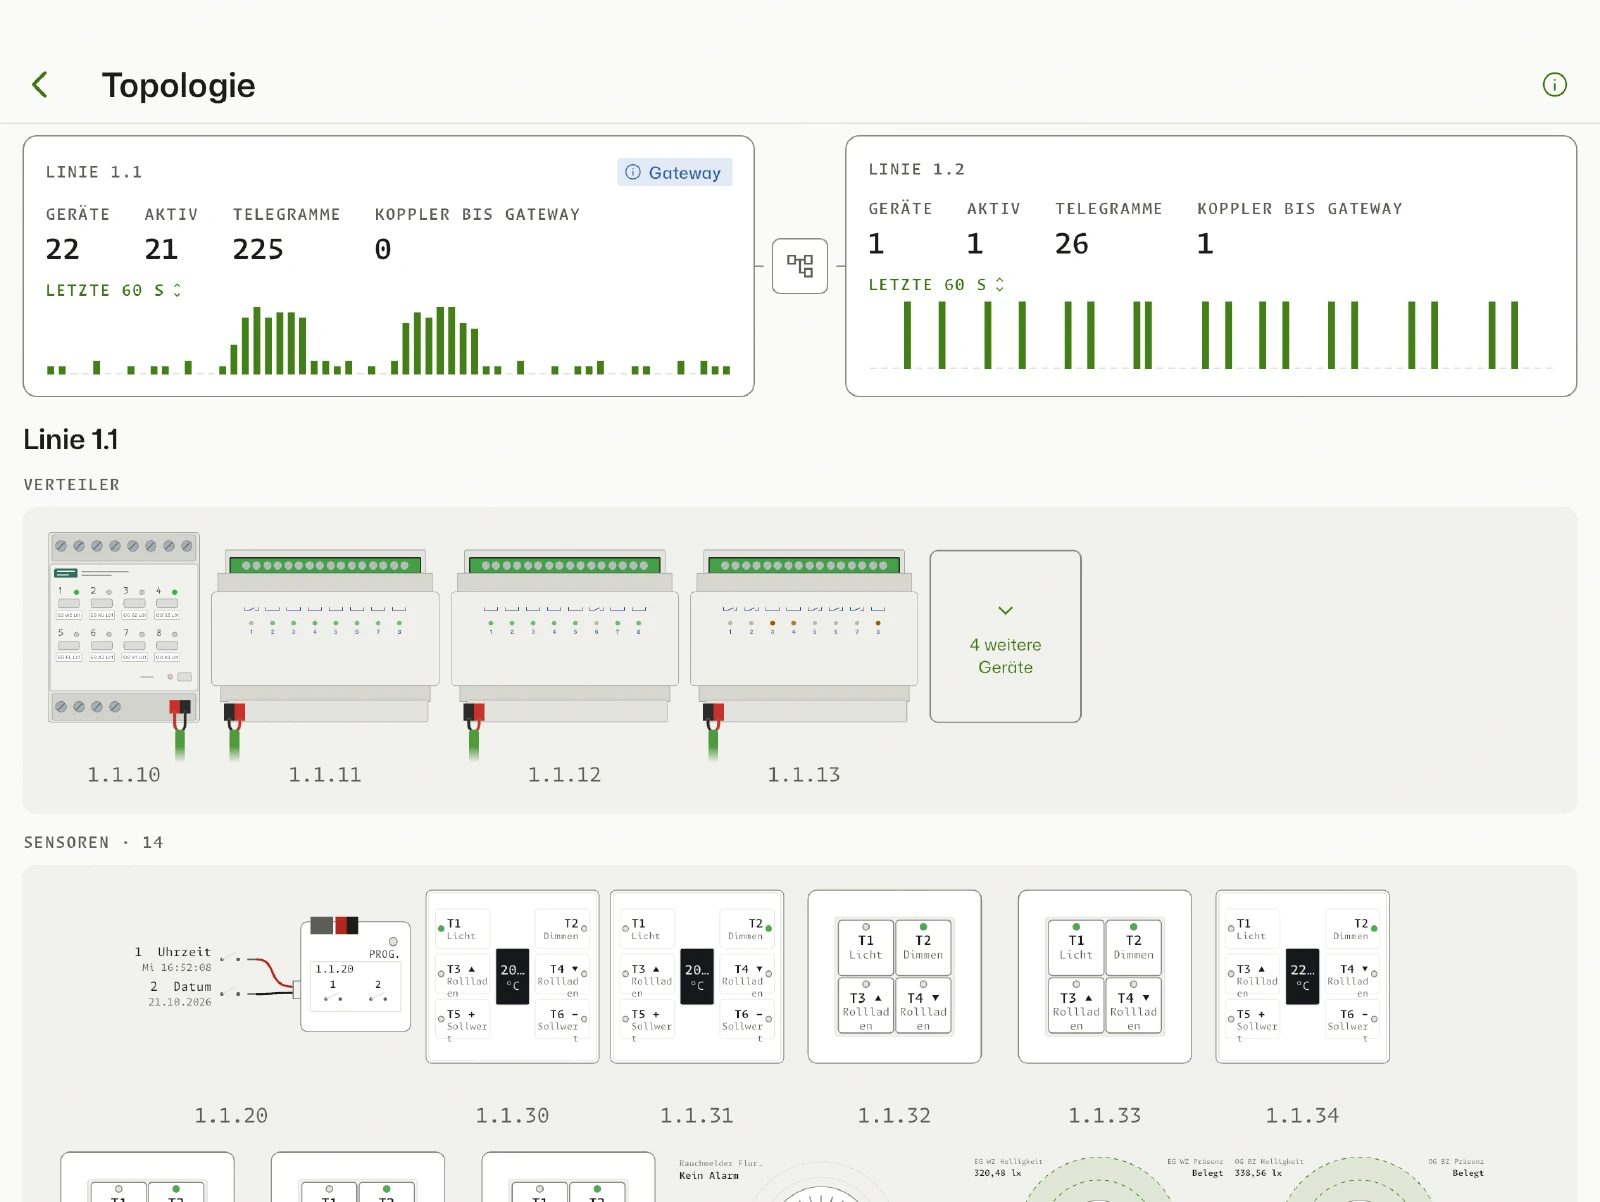Click temperature display on sensor 1.1.30
The image size is (1600, 1202).
point(513,977)
